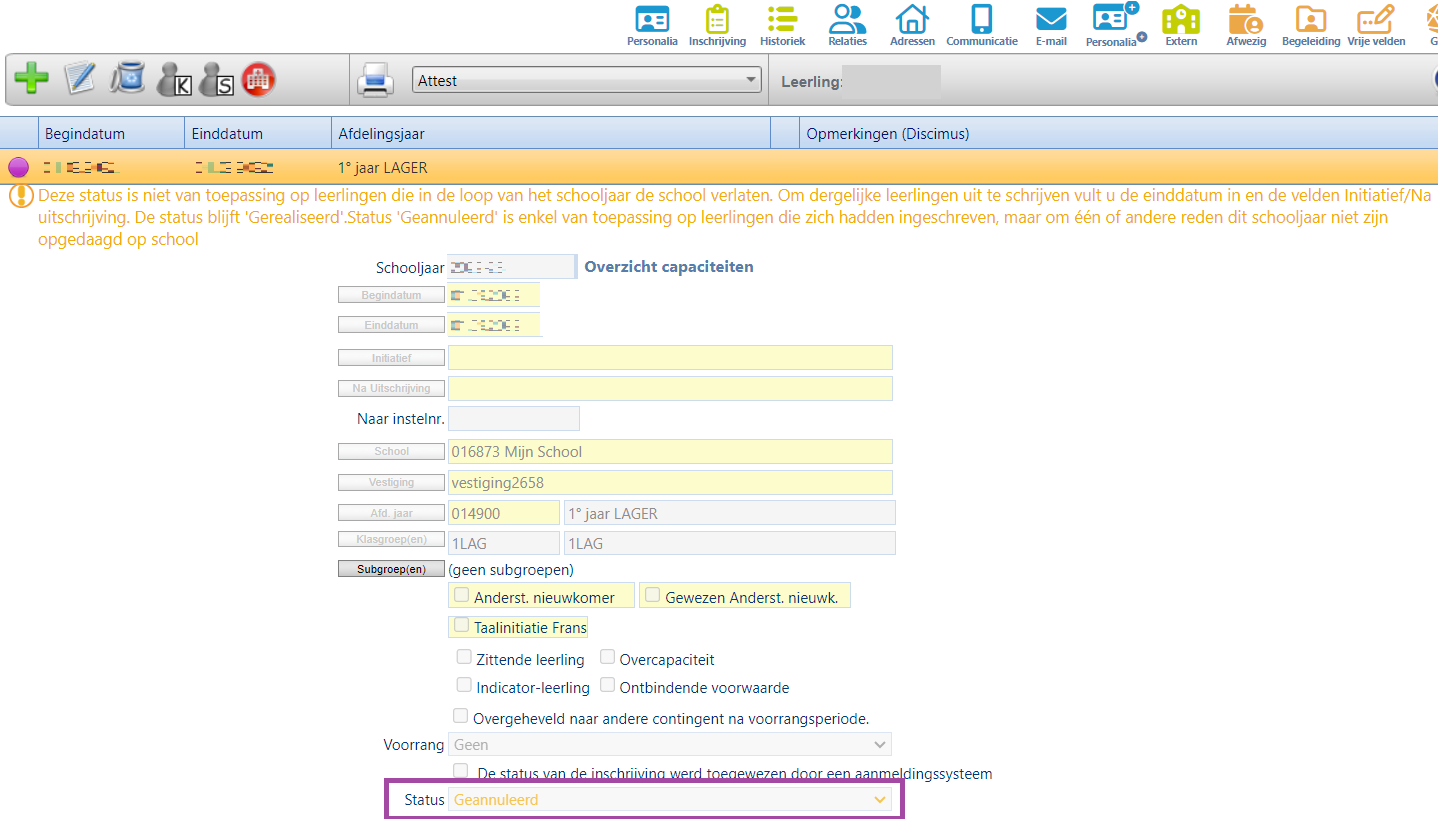The height and width of the screenshot is (819, 1438).
Task: Click the notepad edit icon
Action: pos(79,79)
